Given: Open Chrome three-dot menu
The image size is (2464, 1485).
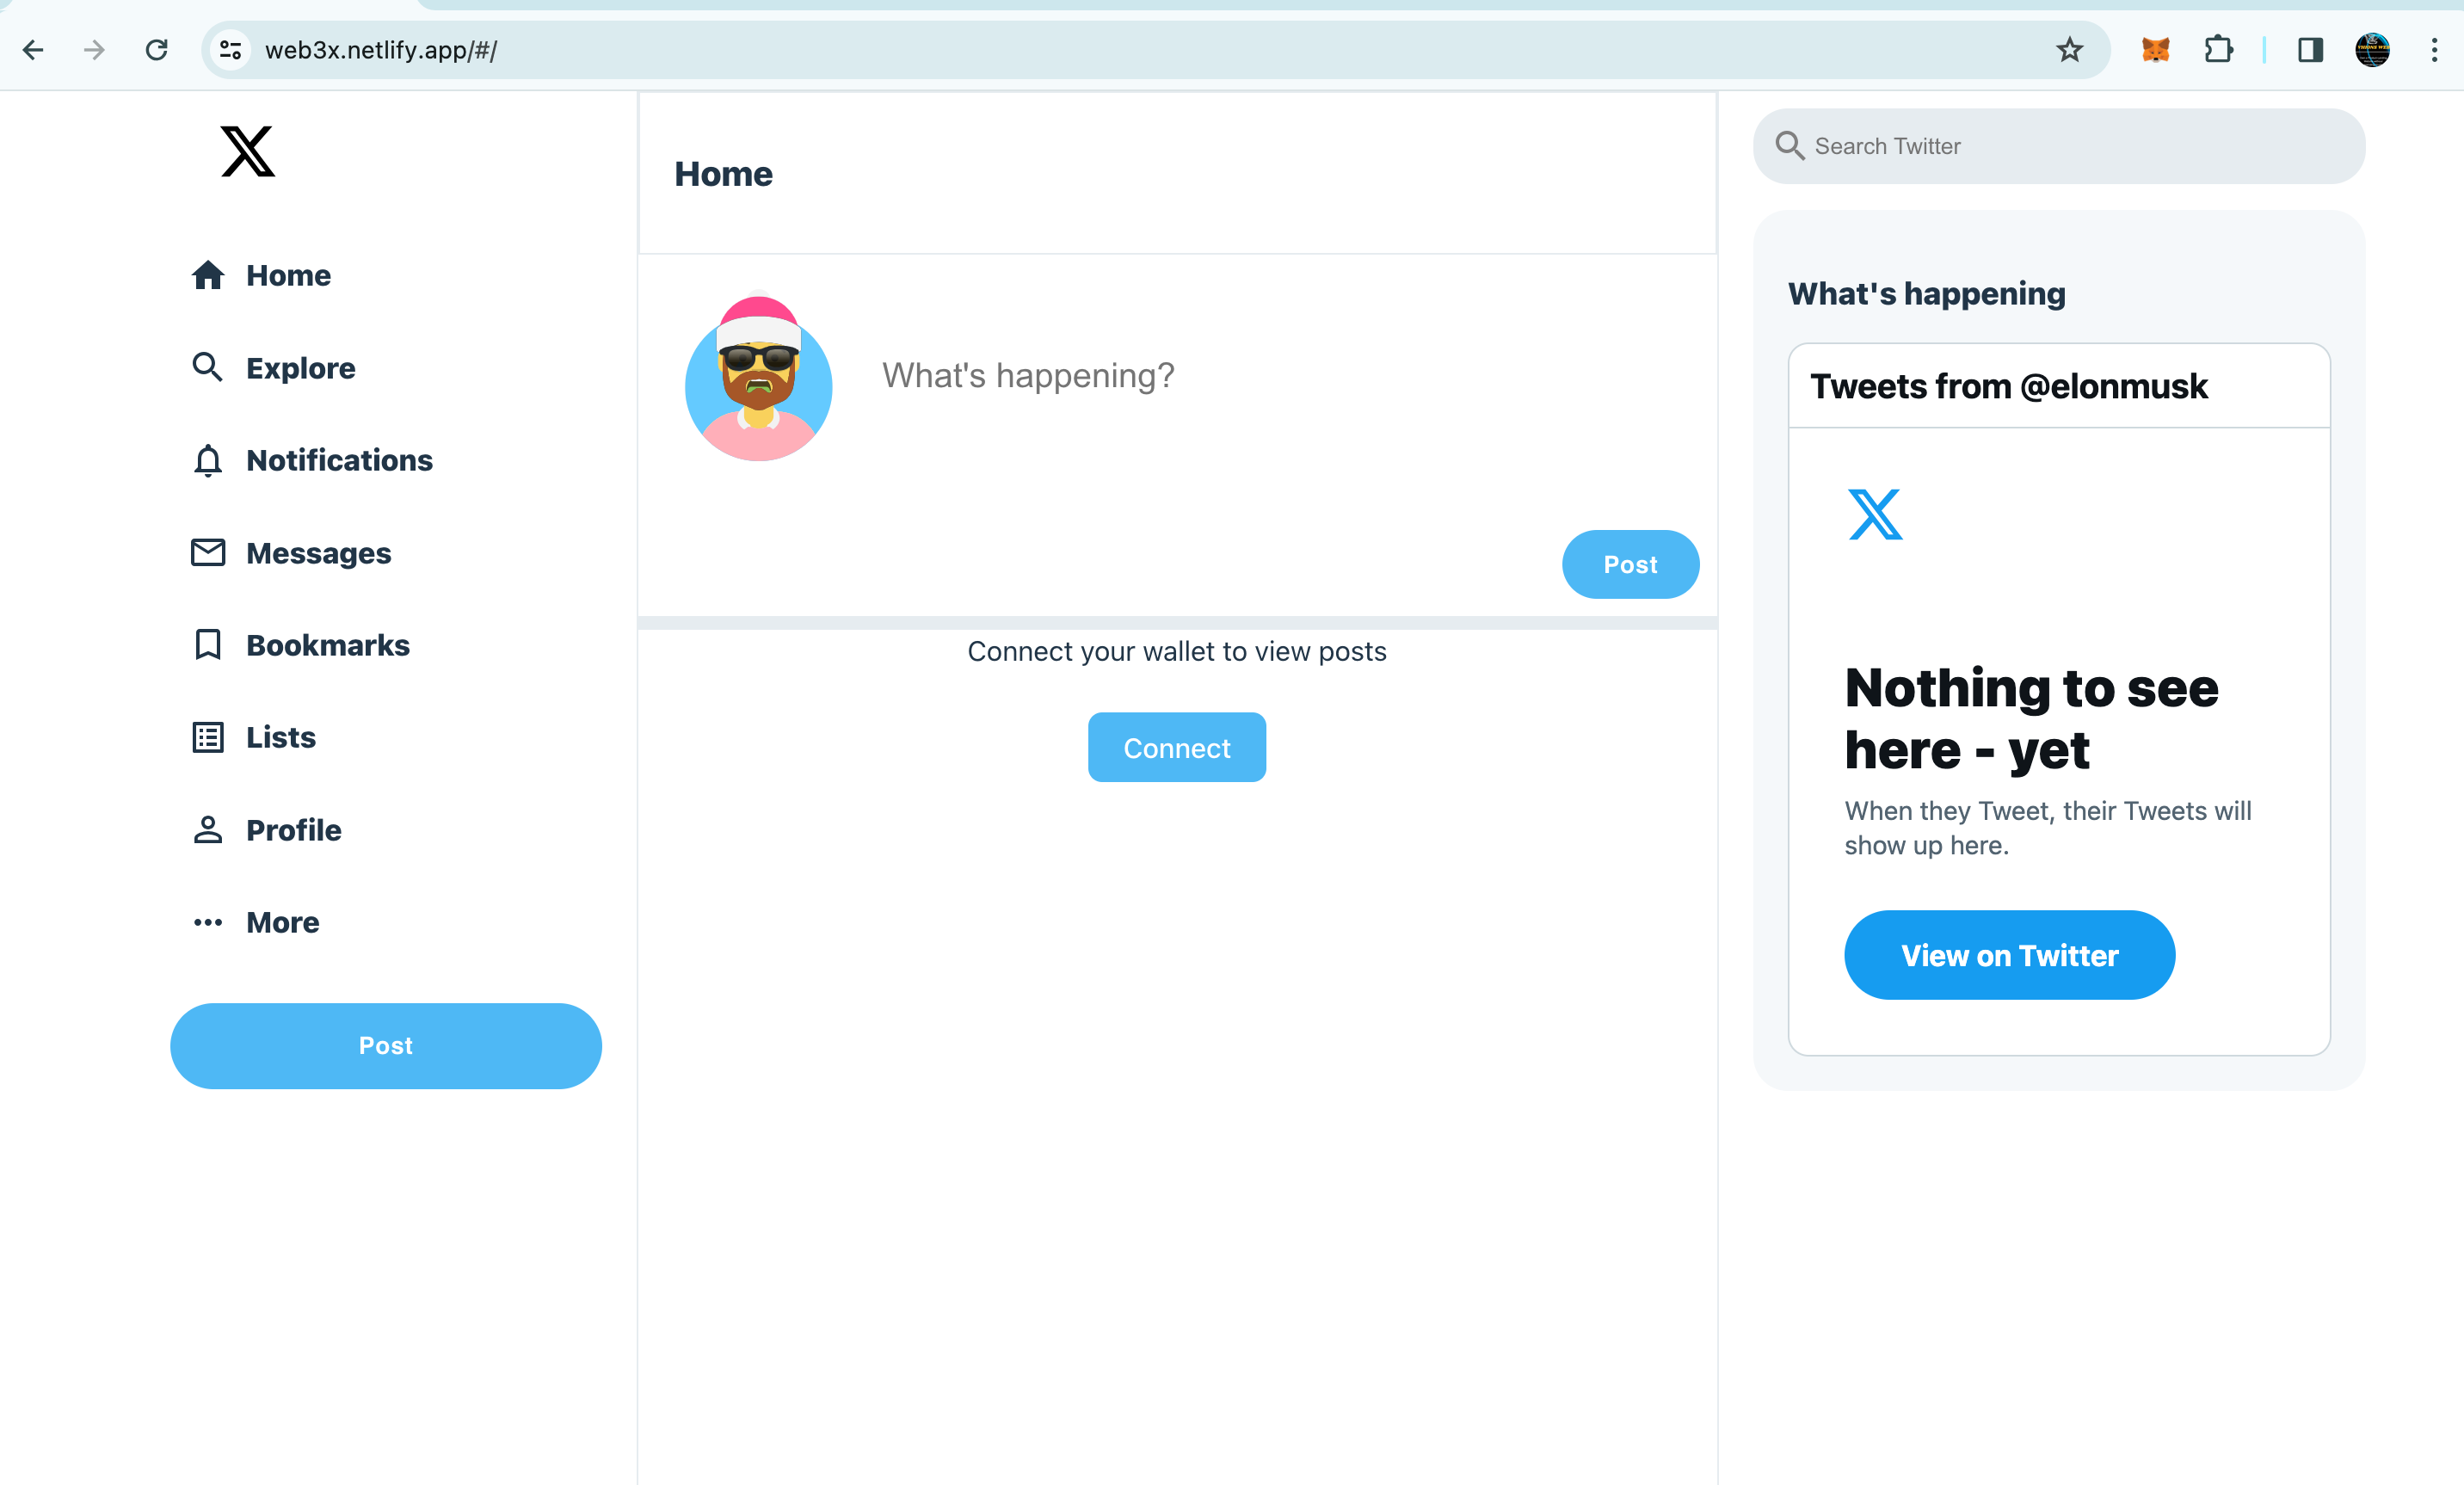Looking at the screenshot, I should pyautogui.click(x=2434, y=50).
